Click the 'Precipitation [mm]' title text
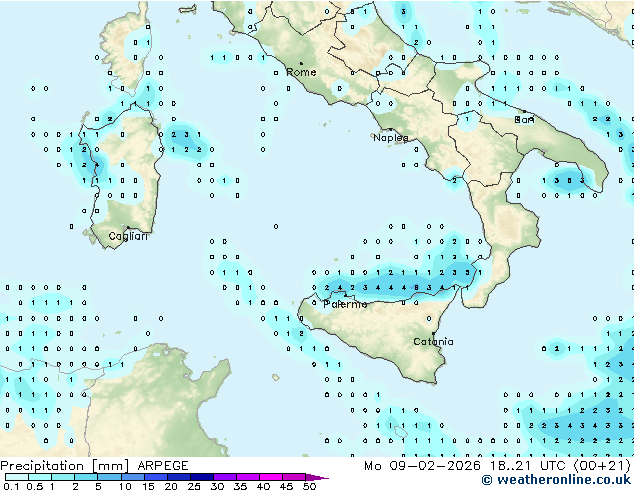The image size is (634, 490). (65, 466)
